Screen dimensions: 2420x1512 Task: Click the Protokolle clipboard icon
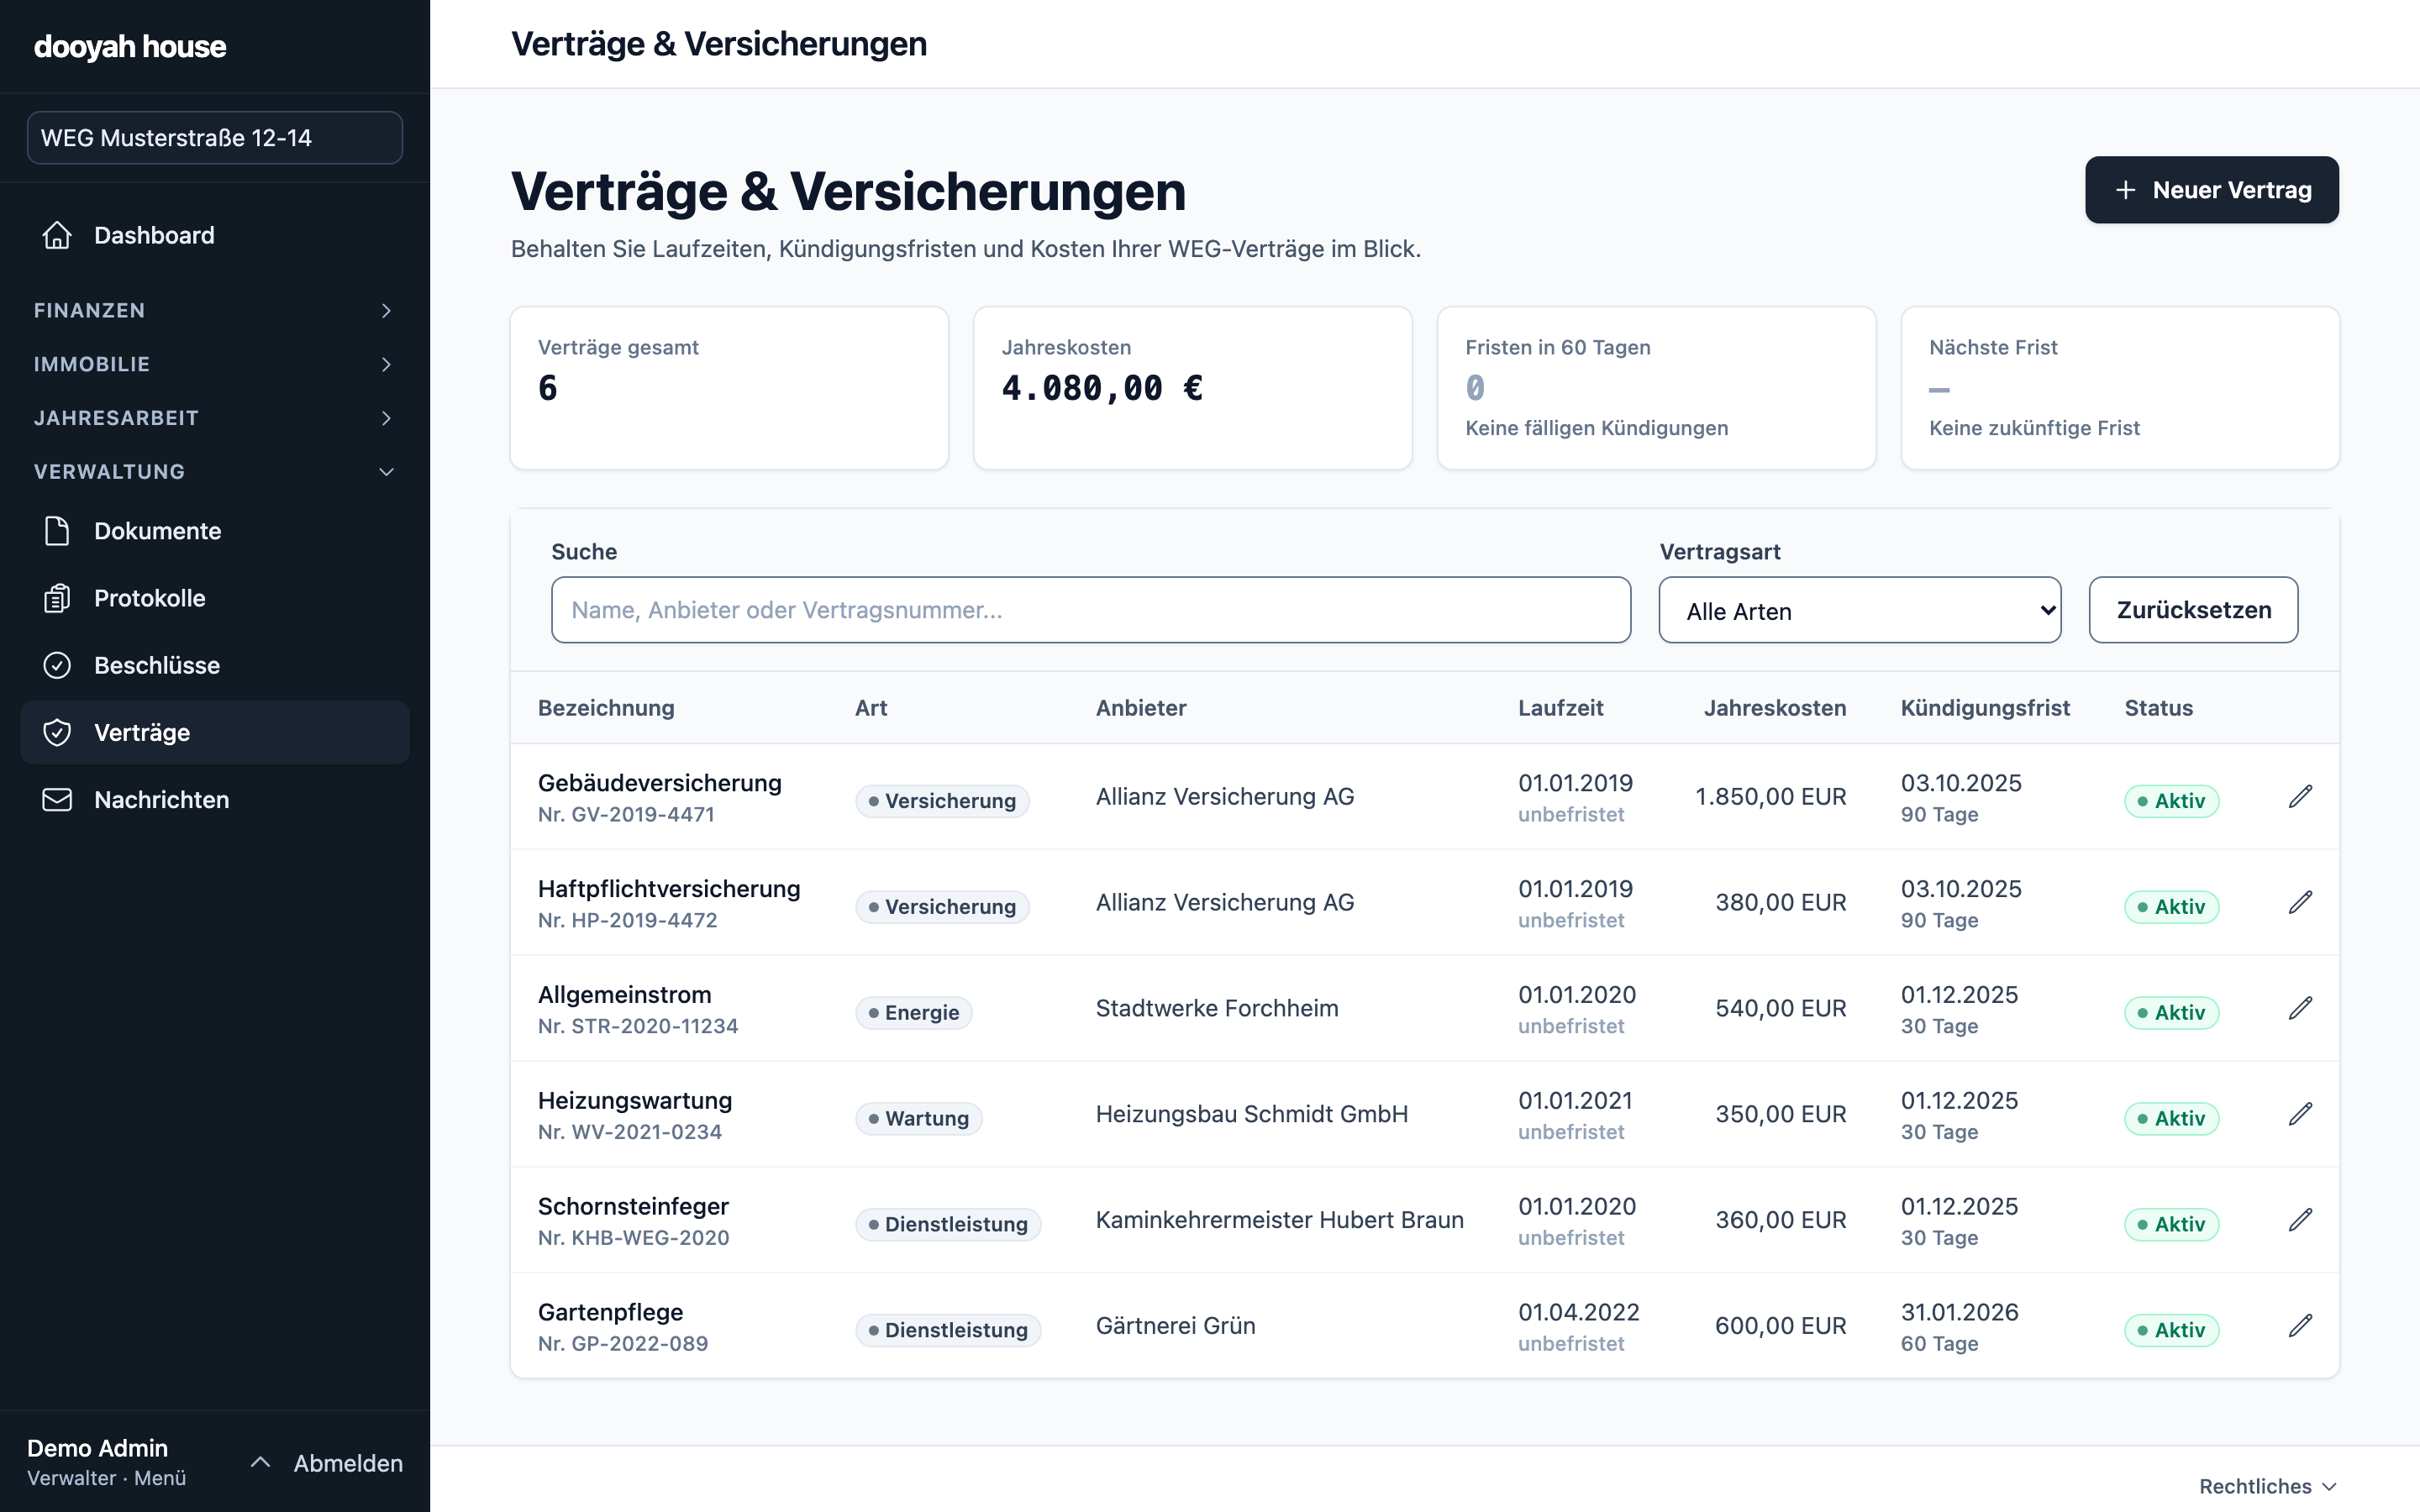click(57, 598)
